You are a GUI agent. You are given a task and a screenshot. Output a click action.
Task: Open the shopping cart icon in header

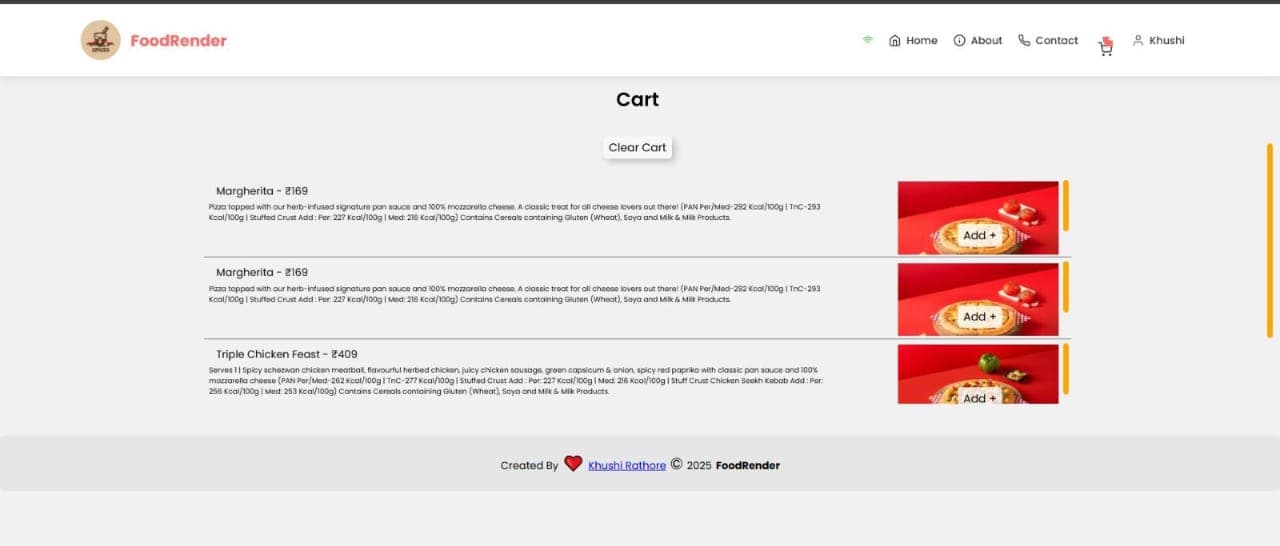1105,46
